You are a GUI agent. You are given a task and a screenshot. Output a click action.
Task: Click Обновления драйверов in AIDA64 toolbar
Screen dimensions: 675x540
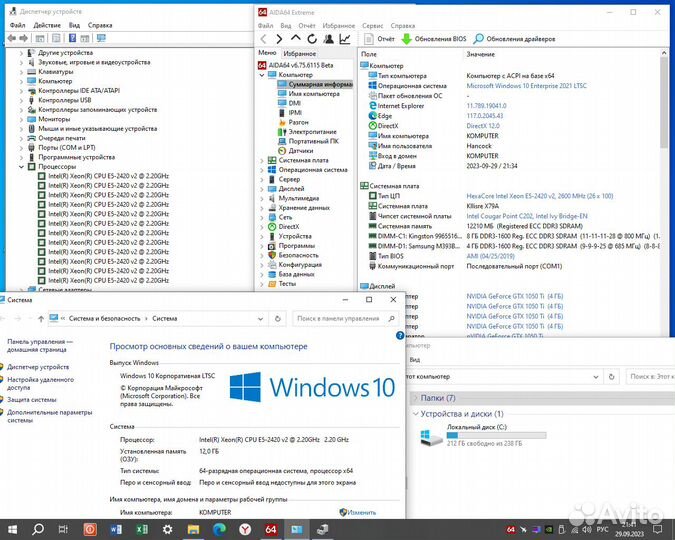[514, 39]
